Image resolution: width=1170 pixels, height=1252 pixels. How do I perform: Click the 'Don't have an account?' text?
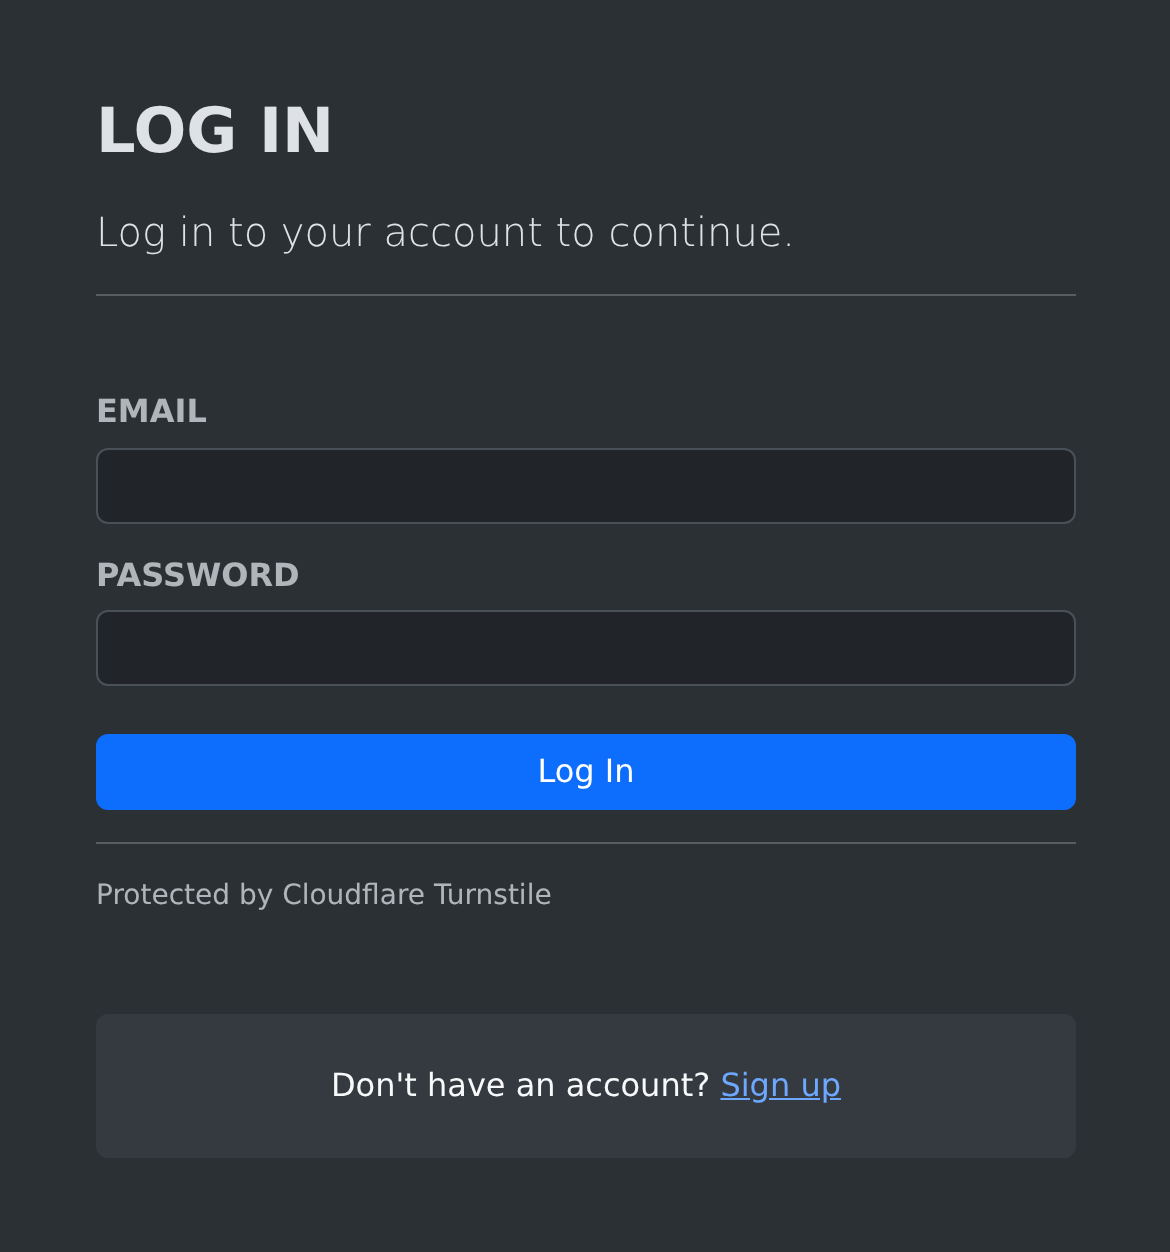click(x=520, y=1085)
